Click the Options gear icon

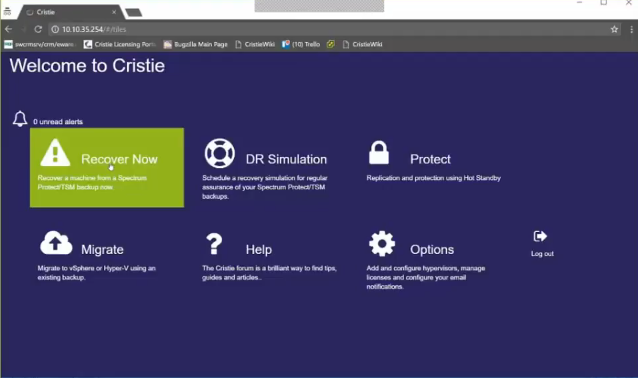tap(382, 243)
